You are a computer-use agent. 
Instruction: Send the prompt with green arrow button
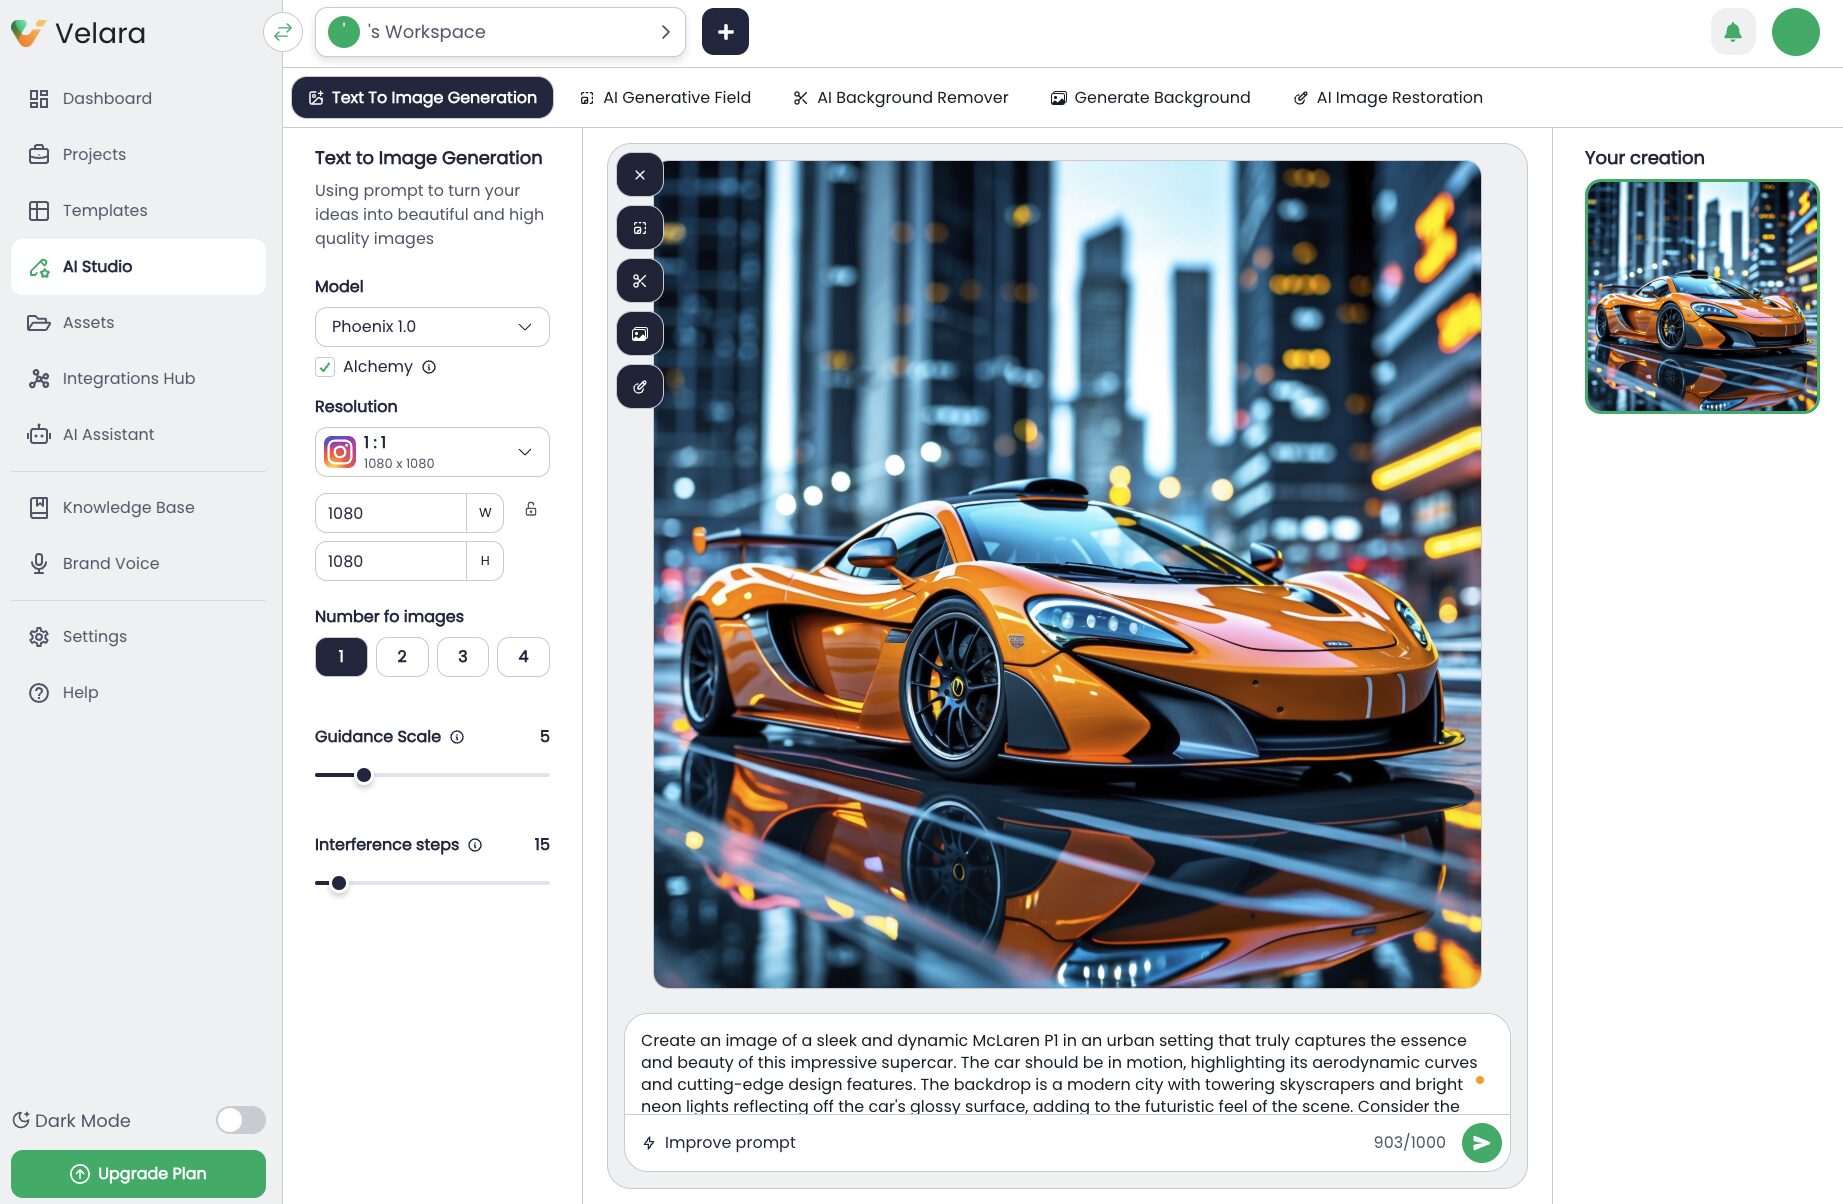pyautogui.click(x=1481, y=1142)
